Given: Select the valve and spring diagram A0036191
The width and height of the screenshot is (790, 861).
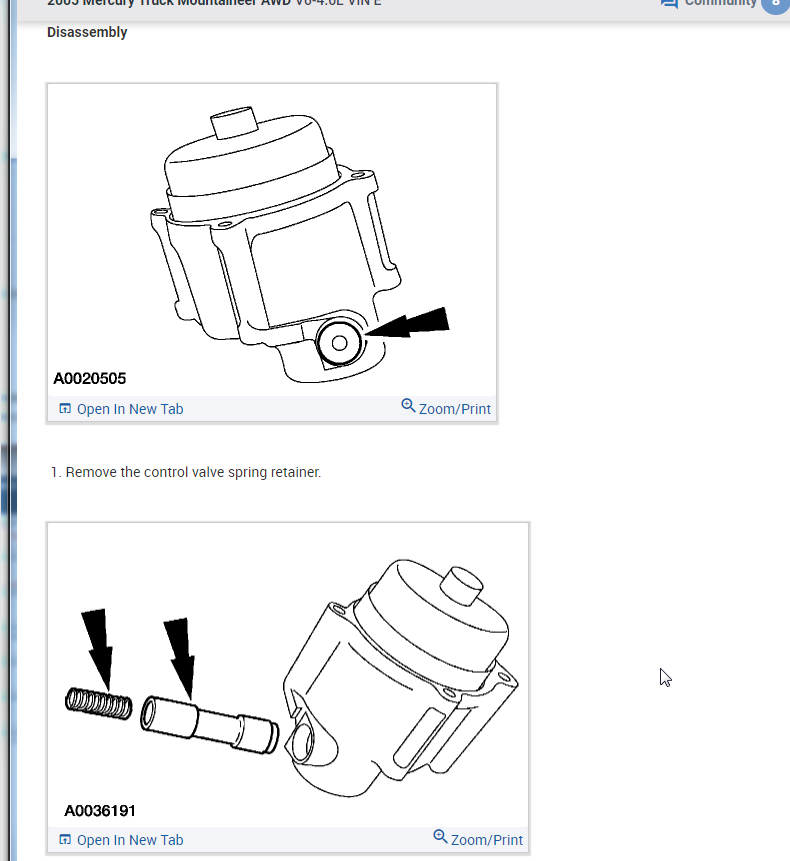Looking at the screenshot, I should click(288, 675).
